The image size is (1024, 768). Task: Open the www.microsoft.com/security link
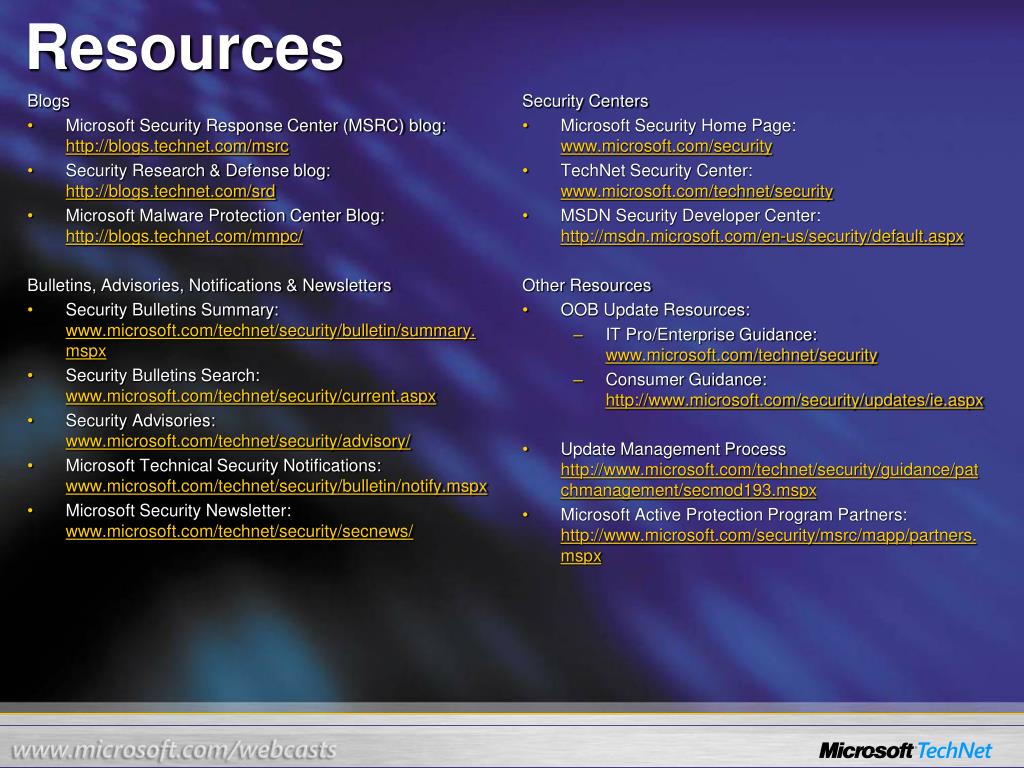tap(666, 146)
